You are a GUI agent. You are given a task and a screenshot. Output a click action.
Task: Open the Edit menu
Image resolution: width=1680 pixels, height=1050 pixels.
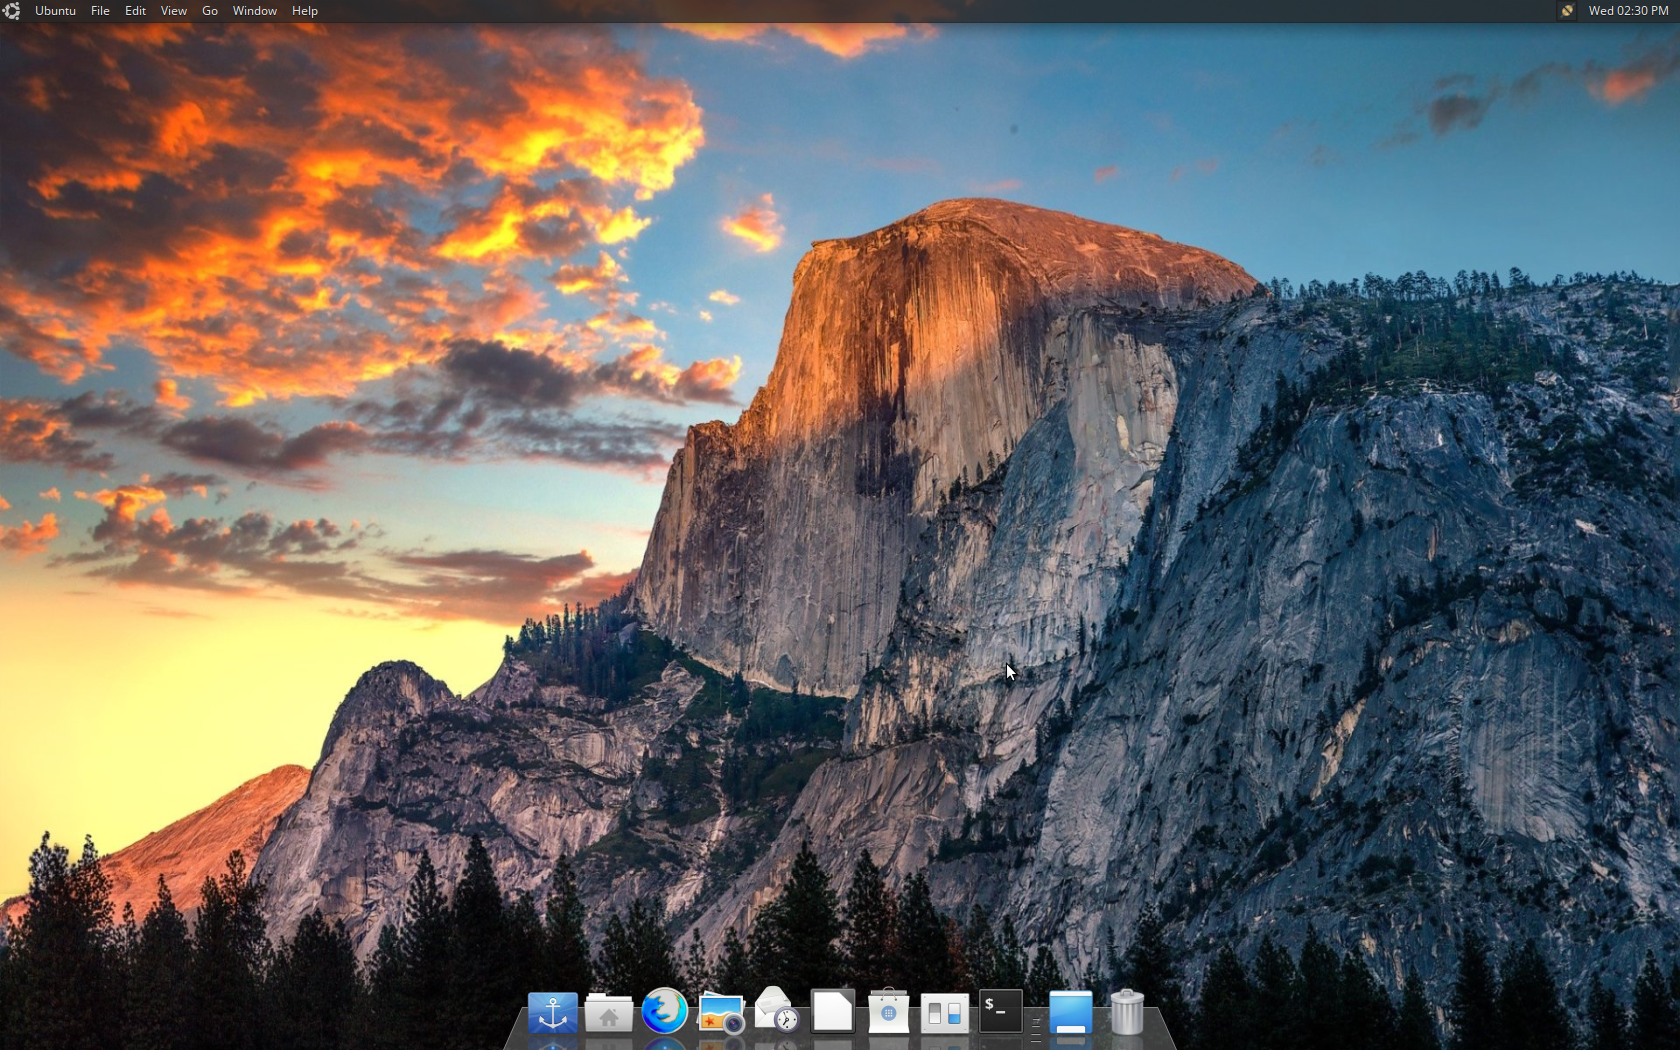[x=135, y=11]
